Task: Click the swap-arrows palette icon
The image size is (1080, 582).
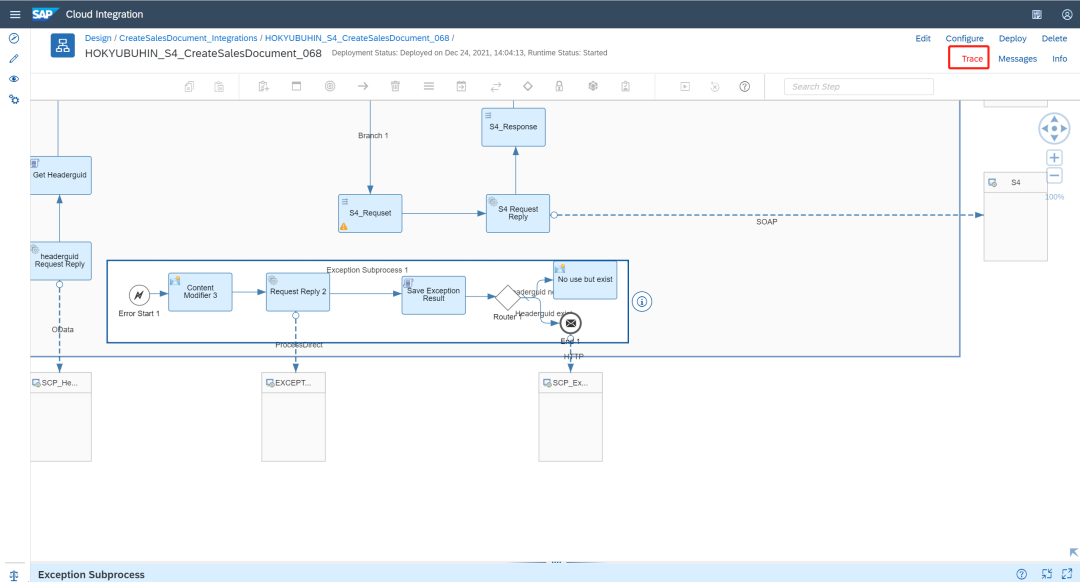Action: pyautogui.click(x=495, y=86)
